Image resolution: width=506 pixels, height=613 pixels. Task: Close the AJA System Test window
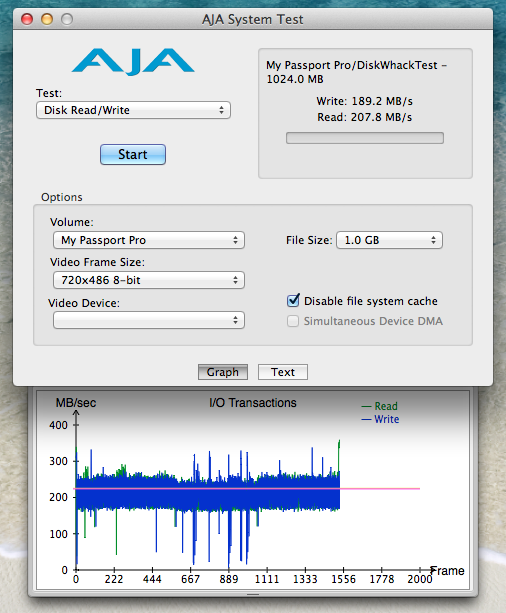27,19
